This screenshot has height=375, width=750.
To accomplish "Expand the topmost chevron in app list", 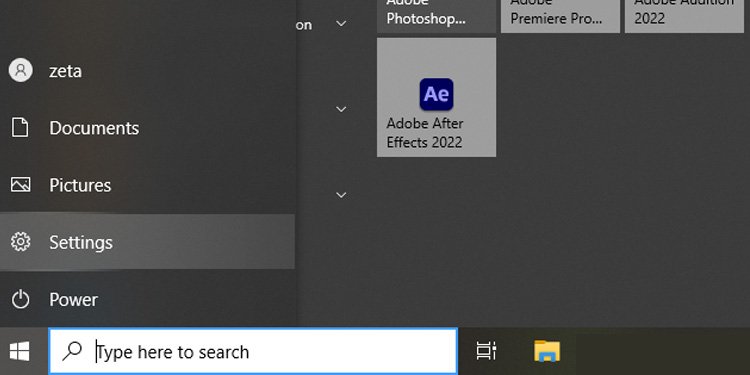I will coord(341,23).
